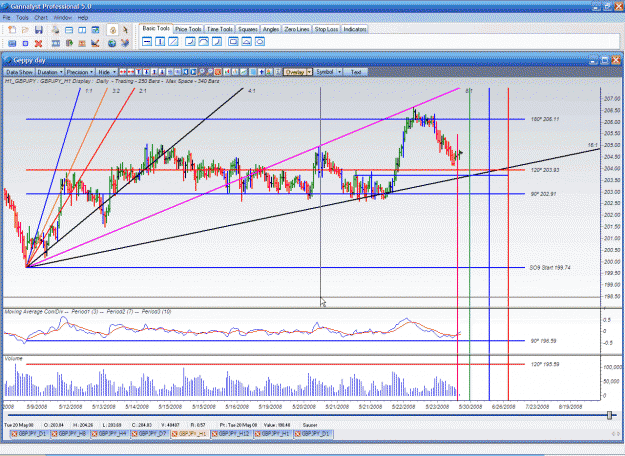Select the ellipse drawing tool

tap(259, 41)
